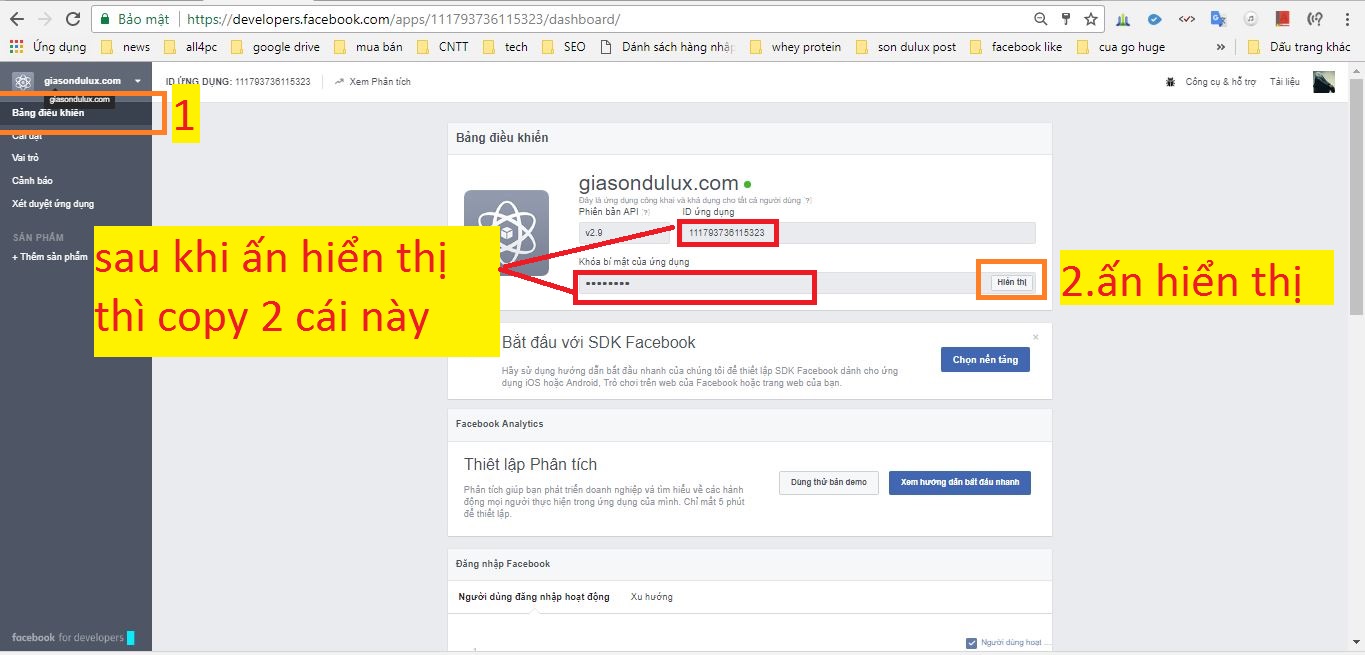Viewport: 1365px width, 655px height.
Task: Click the atom app icon in the sidebar header
Action: 23,81
